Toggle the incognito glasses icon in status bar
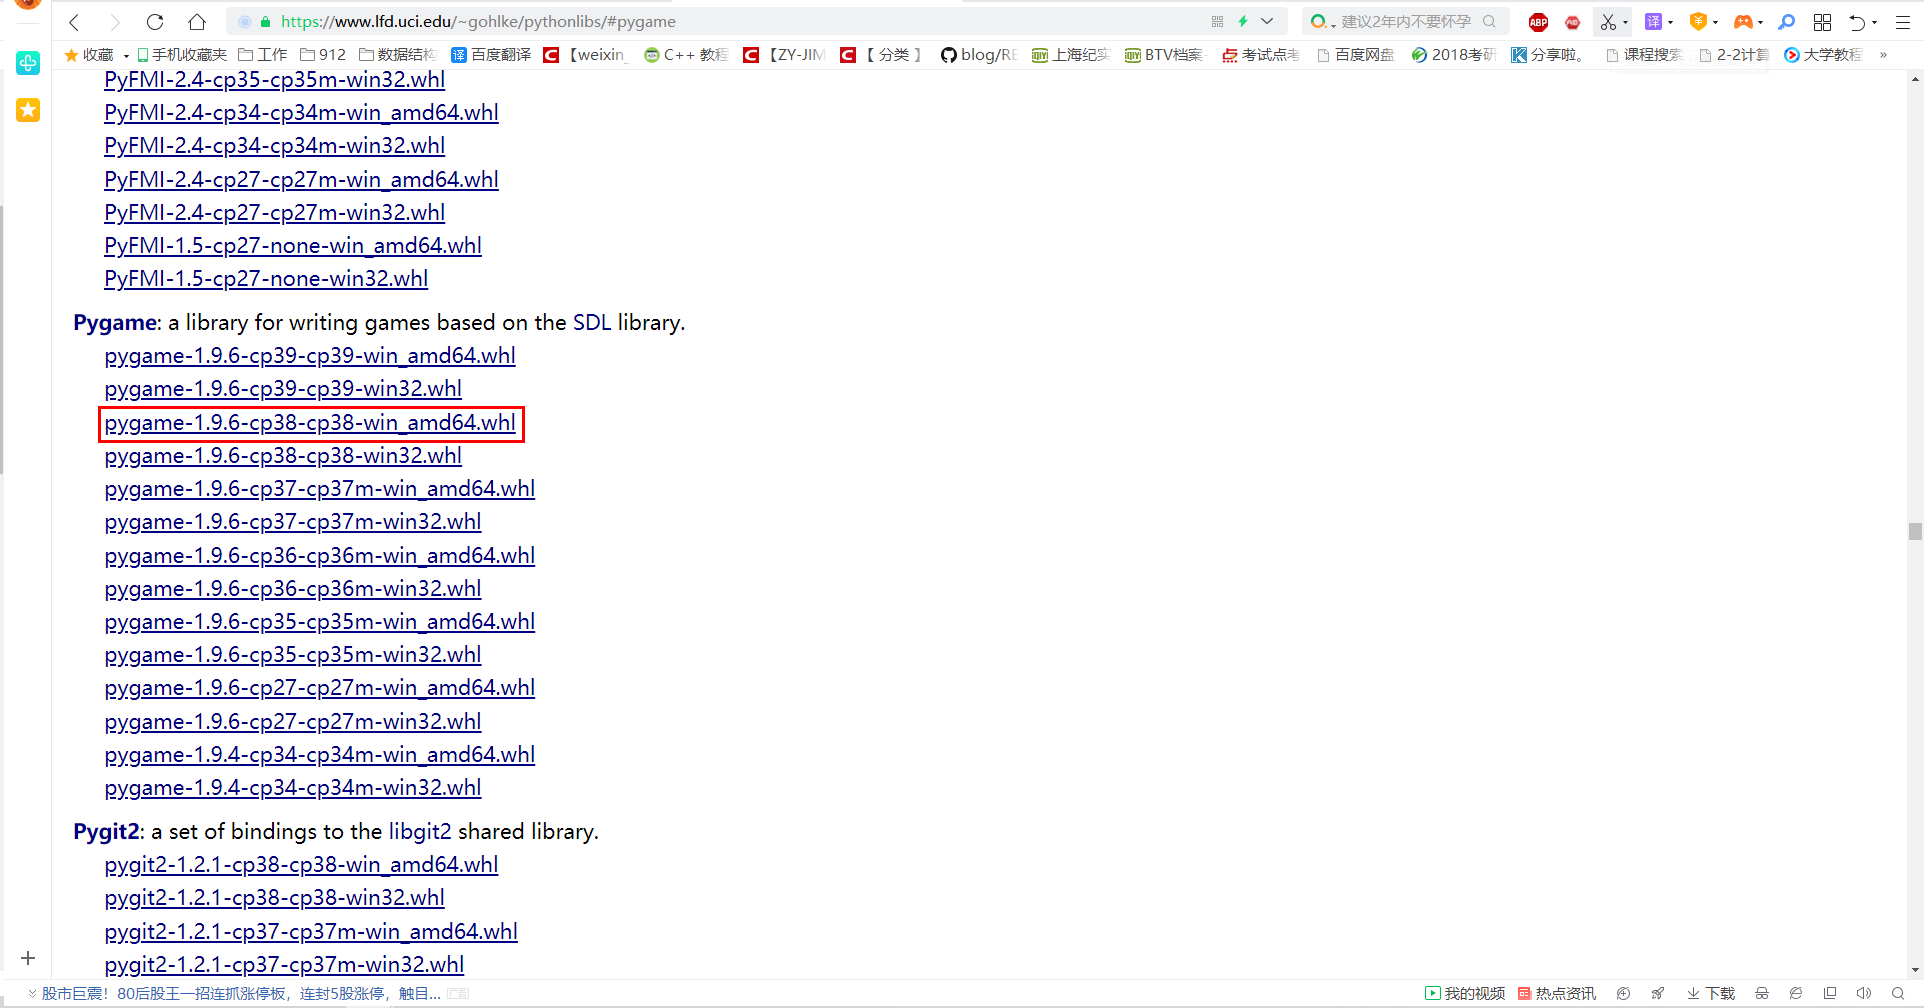The image size is (1924, 1008). (x=1762, y=994)
